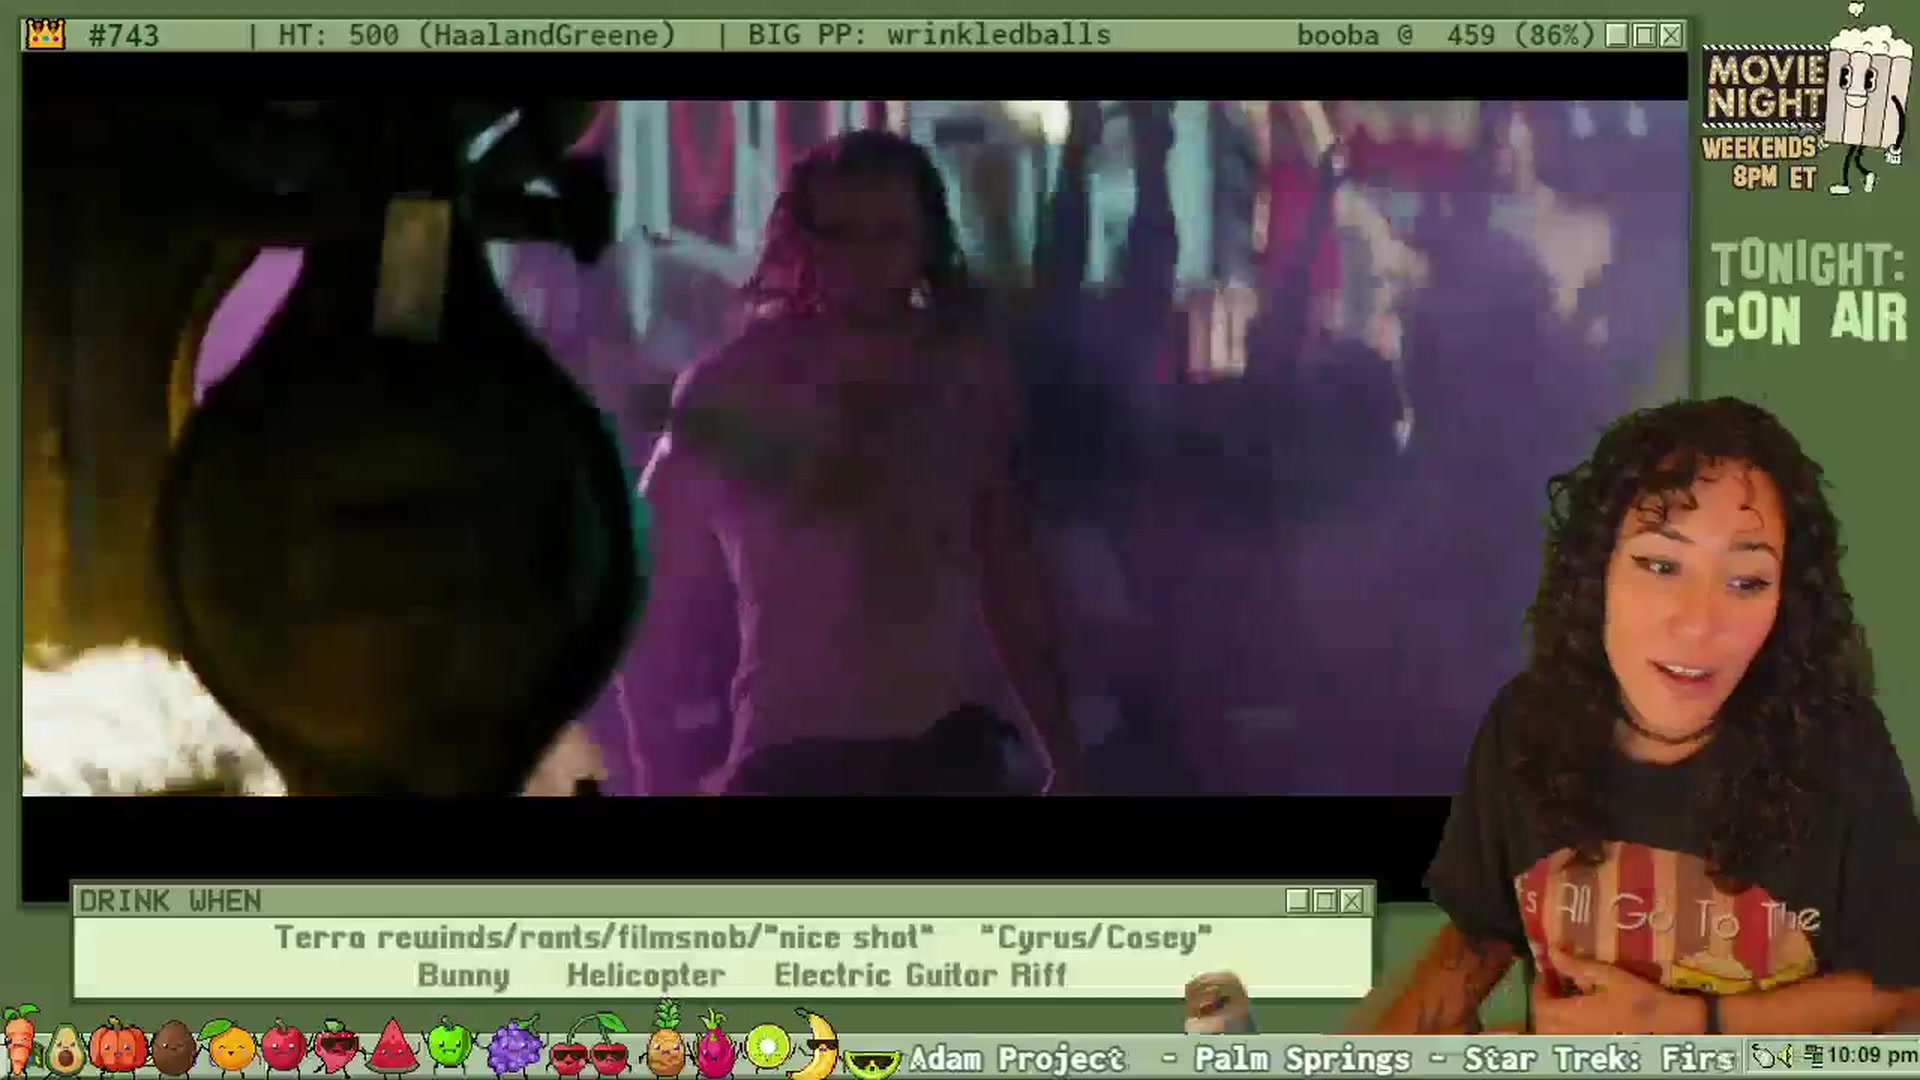This screenshot has height=1080, width=1920.
Task: Click the pineapple character icon
Action: tap(666, 1040)
